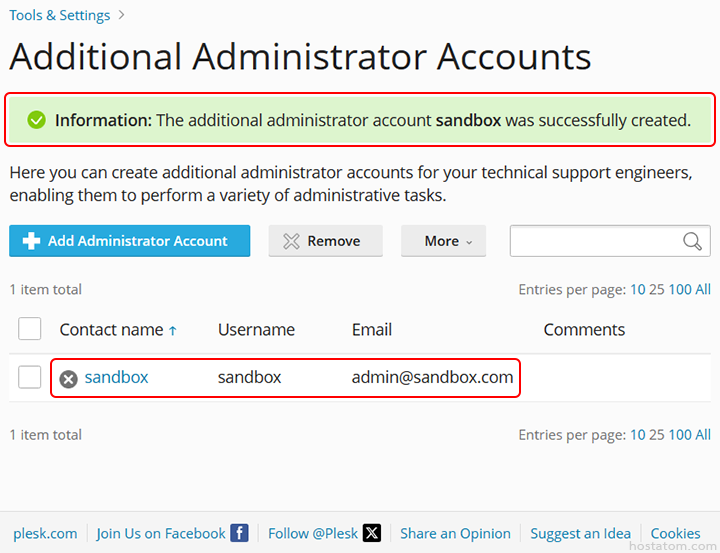The height and width of the screenshot is (553, 720).
Task: Check the sandbox row checkbox
Action: 30,377
